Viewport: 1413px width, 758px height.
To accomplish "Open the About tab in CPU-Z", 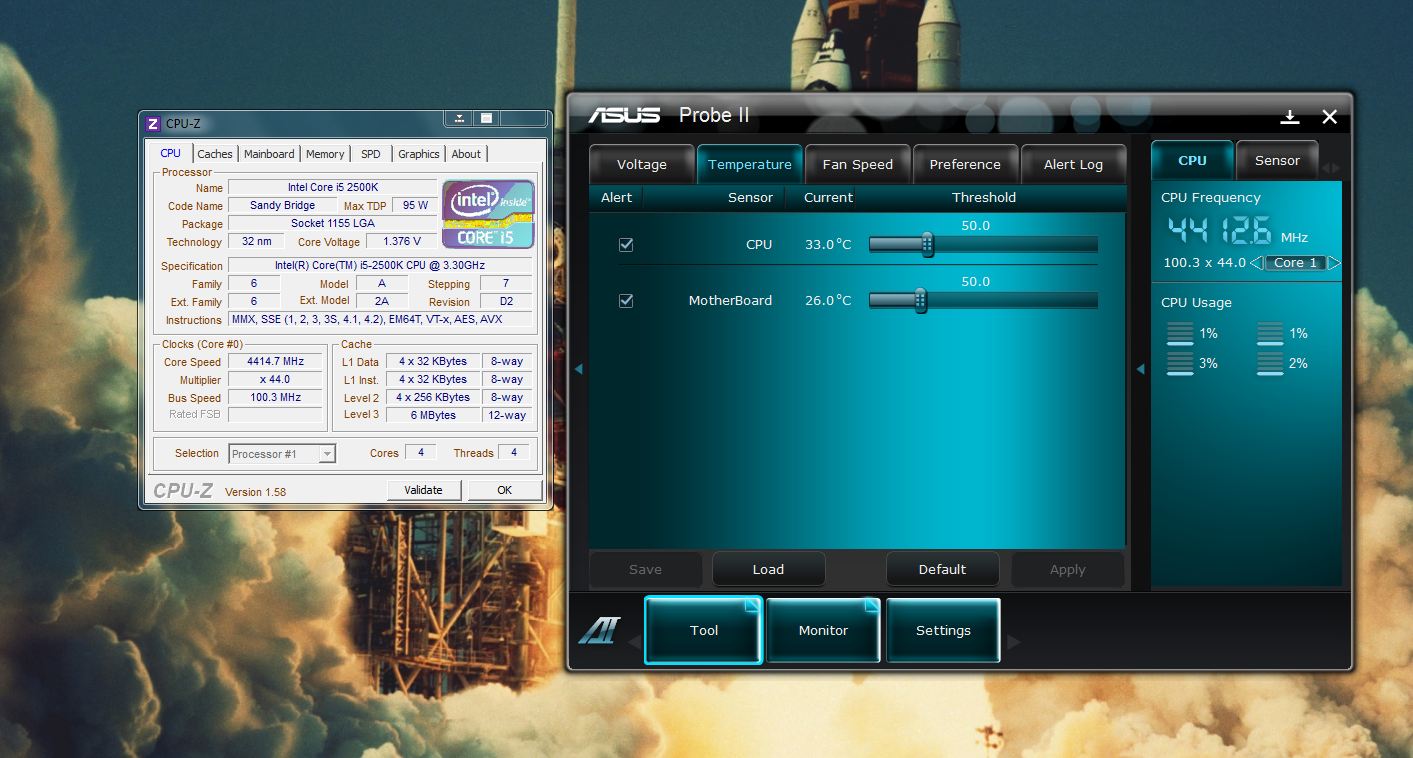I will coord(466,154).
